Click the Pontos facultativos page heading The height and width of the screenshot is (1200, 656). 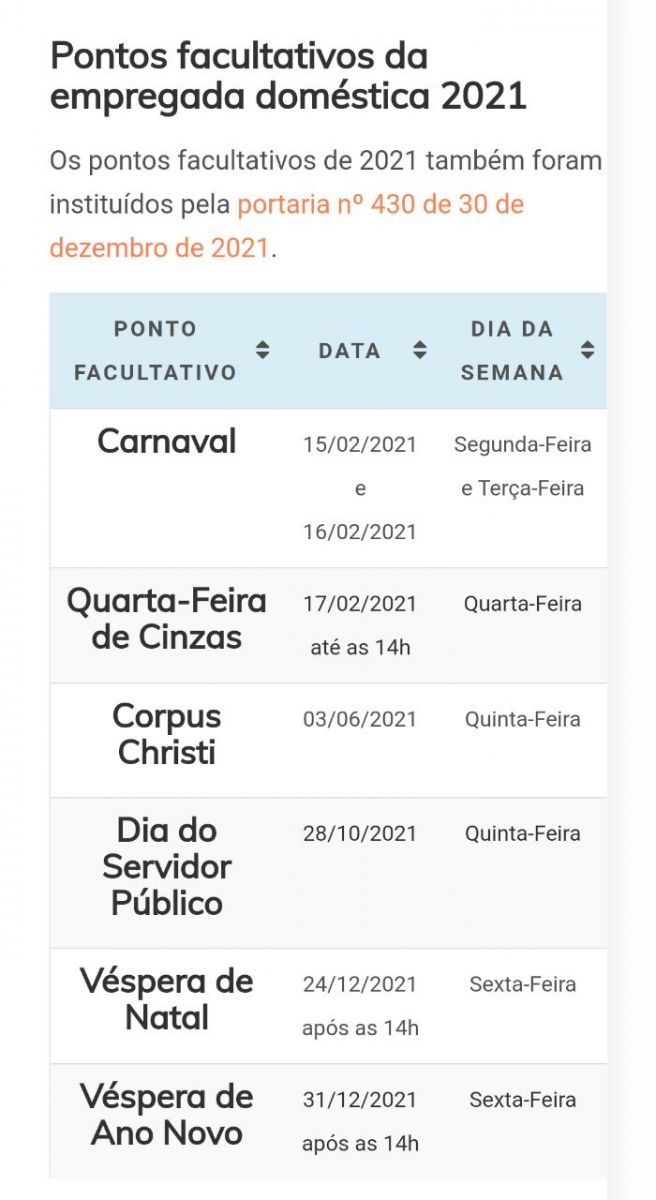pos(288,76)
